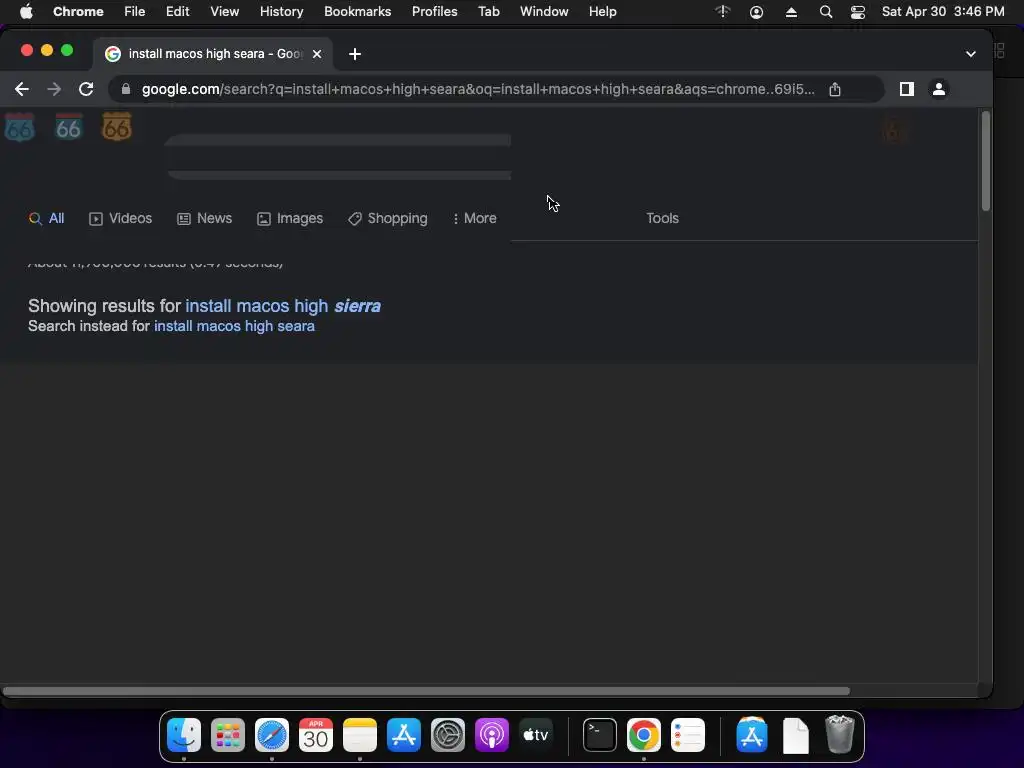Open Calendar from the dock

(315, 735)
